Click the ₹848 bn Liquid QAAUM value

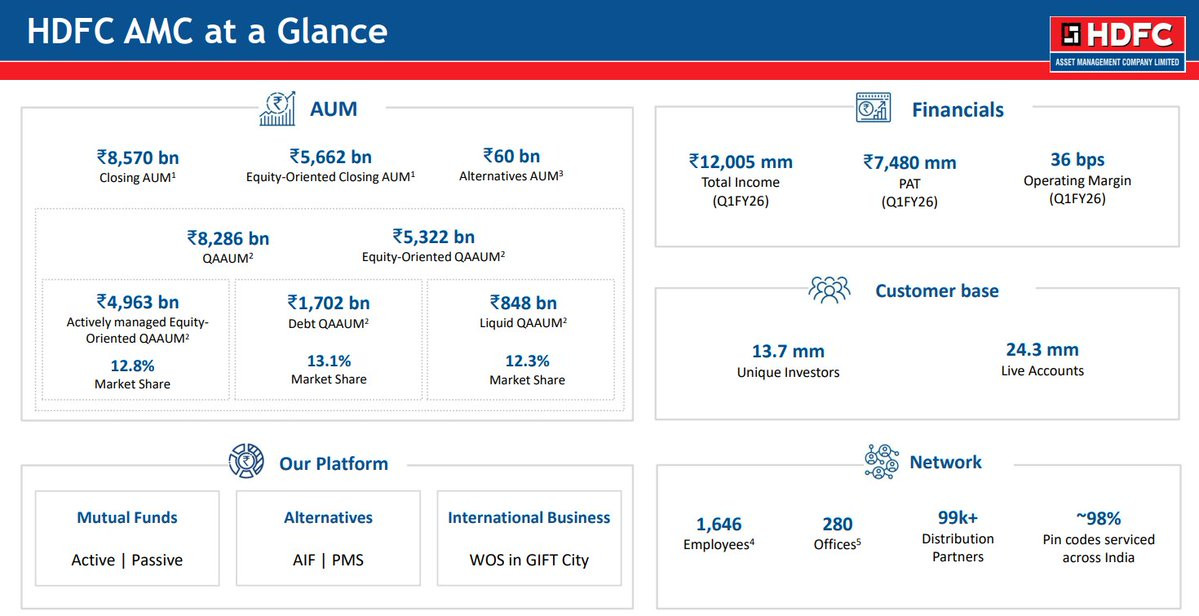point(524,303)
